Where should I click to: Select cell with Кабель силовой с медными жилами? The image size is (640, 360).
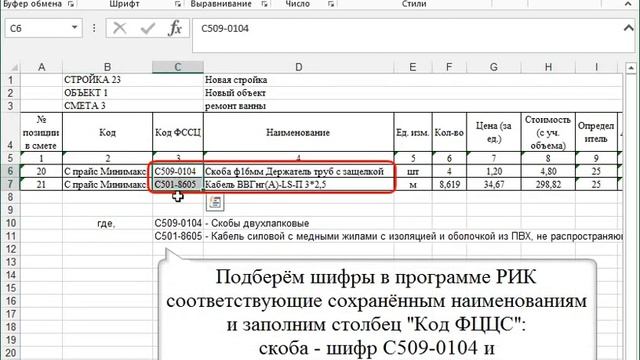tap(299, 236)
